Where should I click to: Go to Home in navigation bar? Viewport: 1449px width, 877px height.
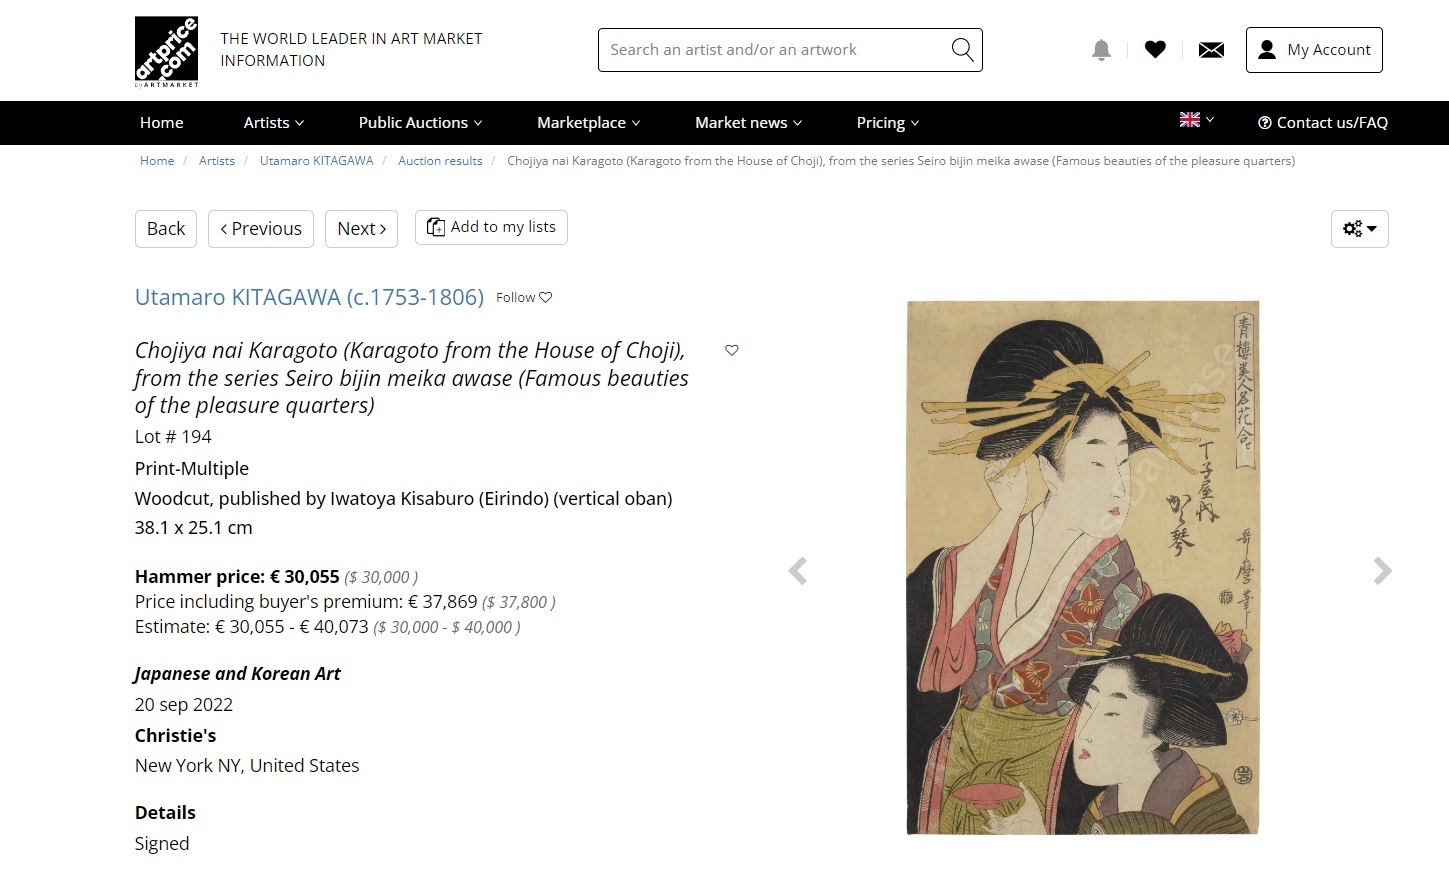click(x=162, y=122)
